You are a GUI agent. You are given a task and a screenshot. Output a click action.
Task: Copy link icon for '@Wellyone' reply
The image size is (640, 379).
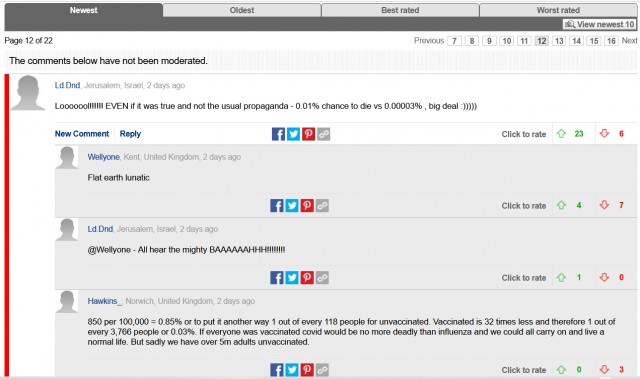coord(322,278)
